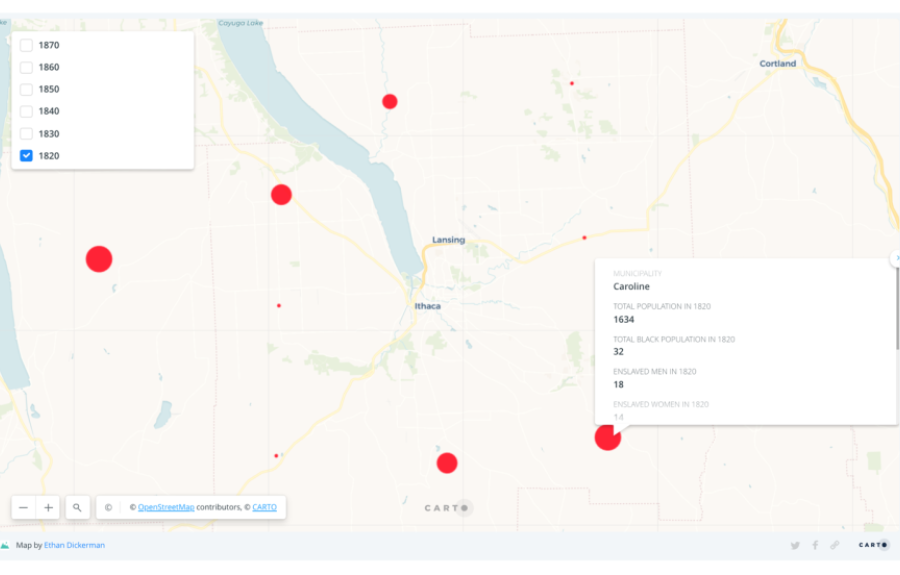Zoom in with the plus button

[48, 508]
